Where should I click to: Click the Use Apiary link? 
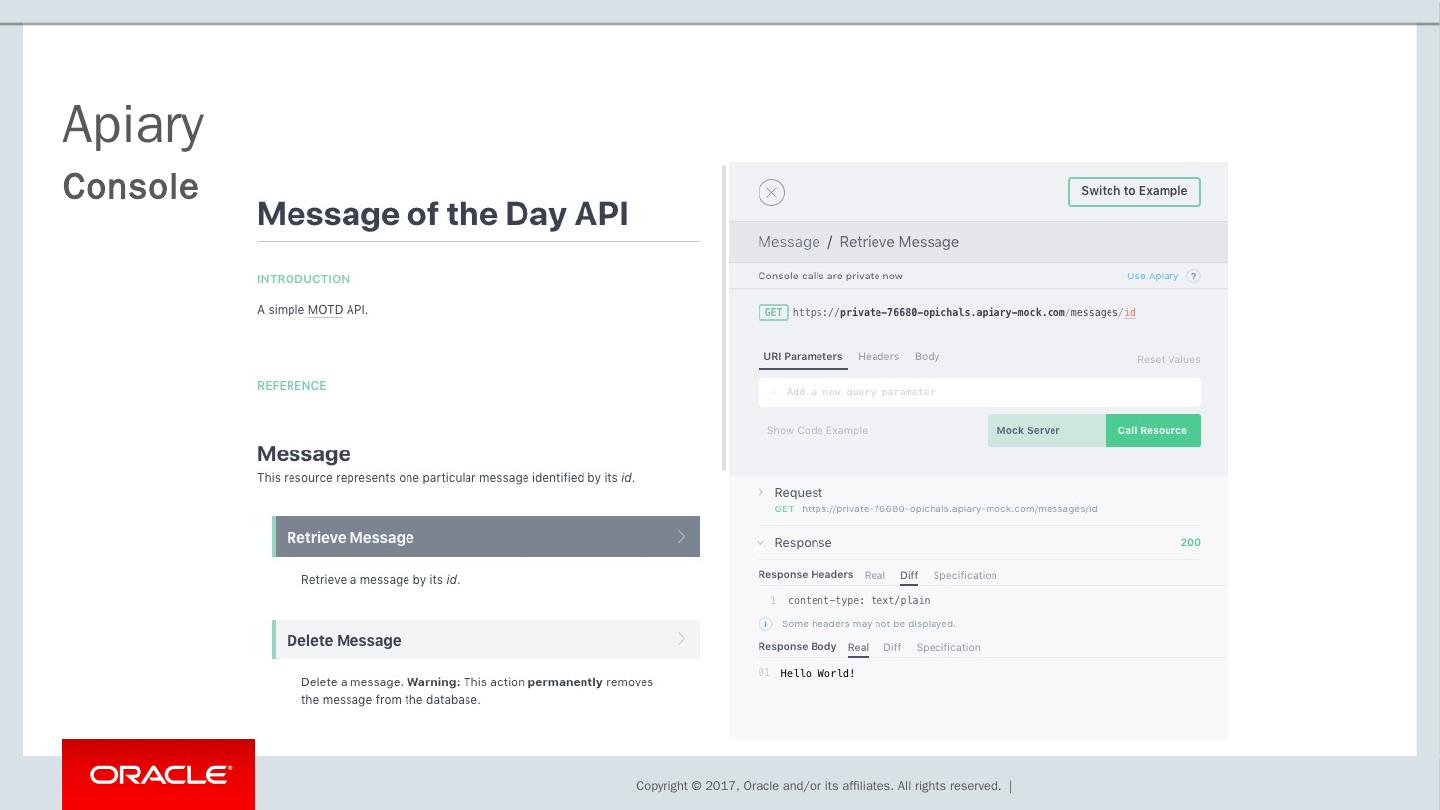[x=1152, y=276]
